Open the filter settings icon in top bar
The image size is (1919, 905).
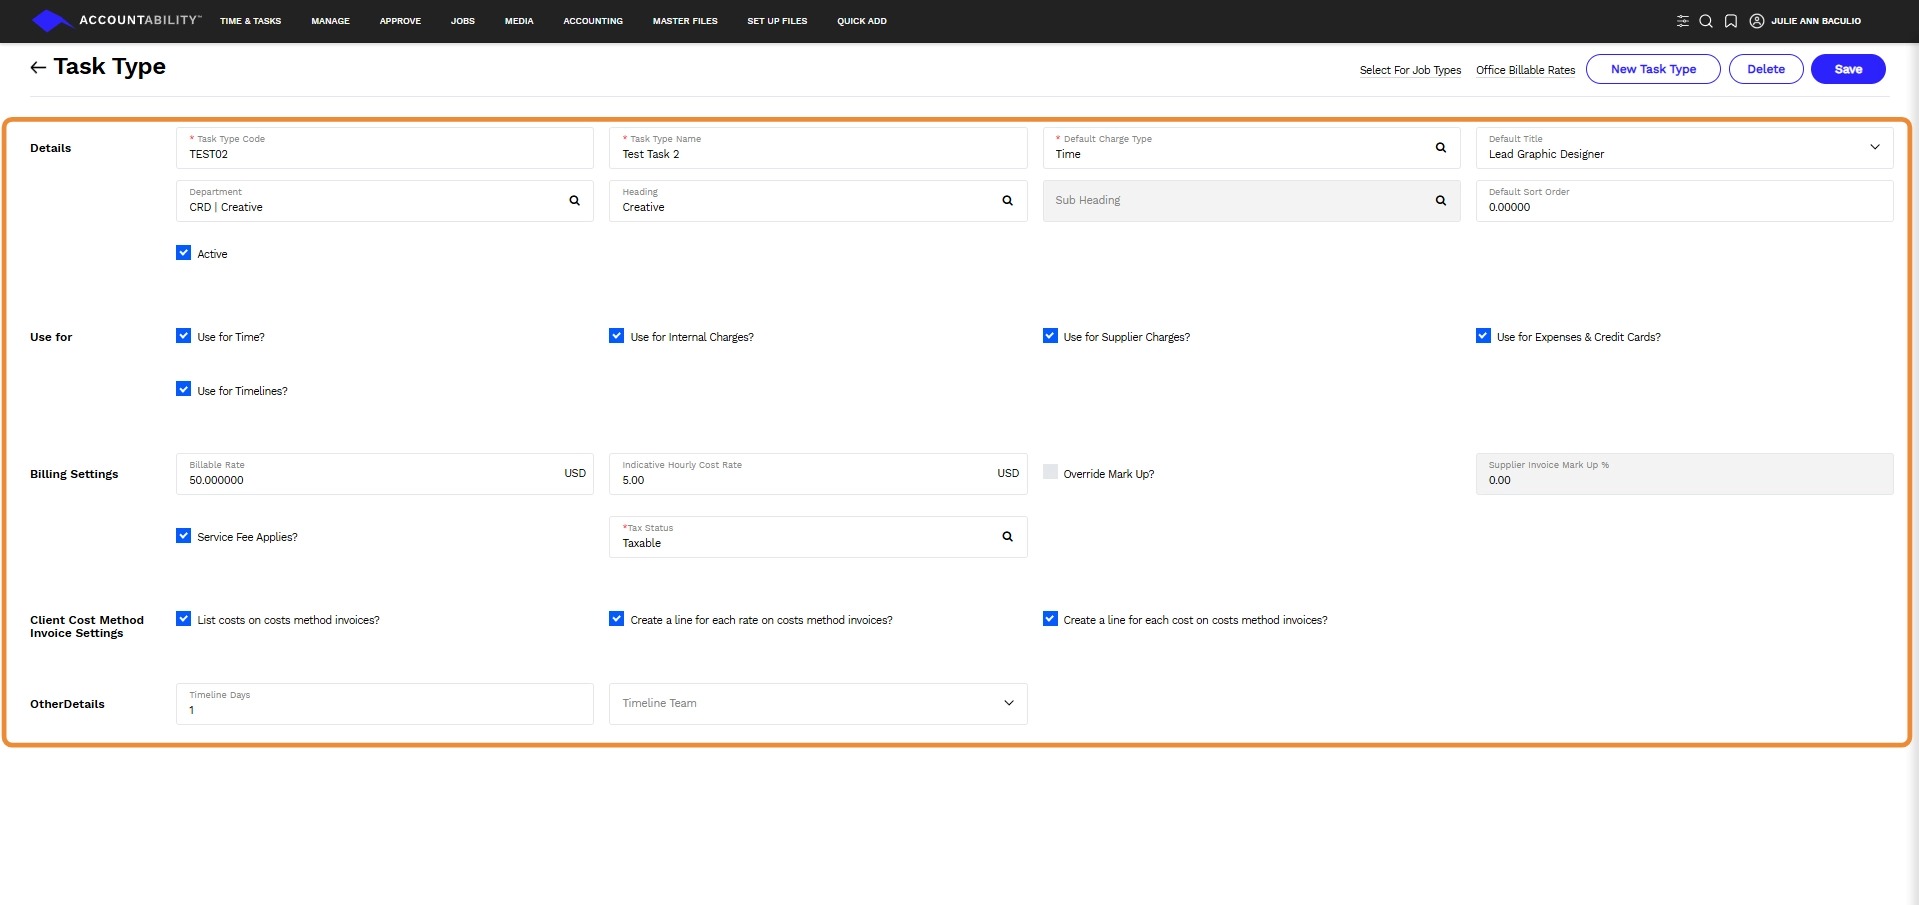coord(1683,21)
